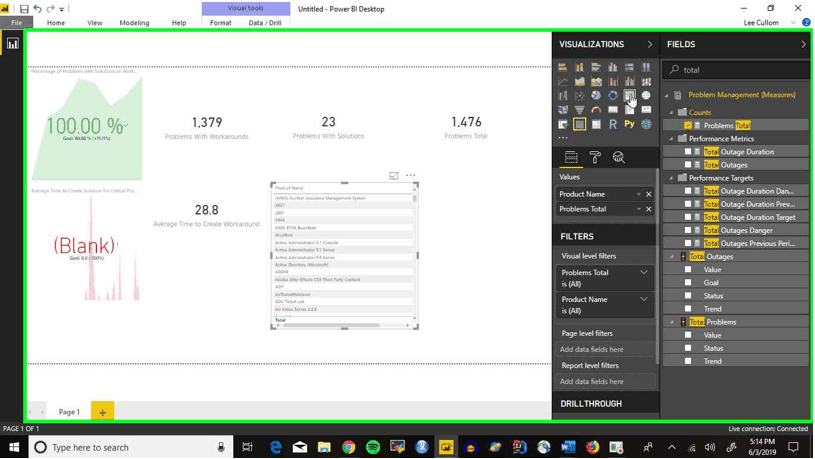Image resolution: width=815 pixels, height=459 pixels.
Task: Select the clustered column chart visualization
Action: [x=613, y=67]
